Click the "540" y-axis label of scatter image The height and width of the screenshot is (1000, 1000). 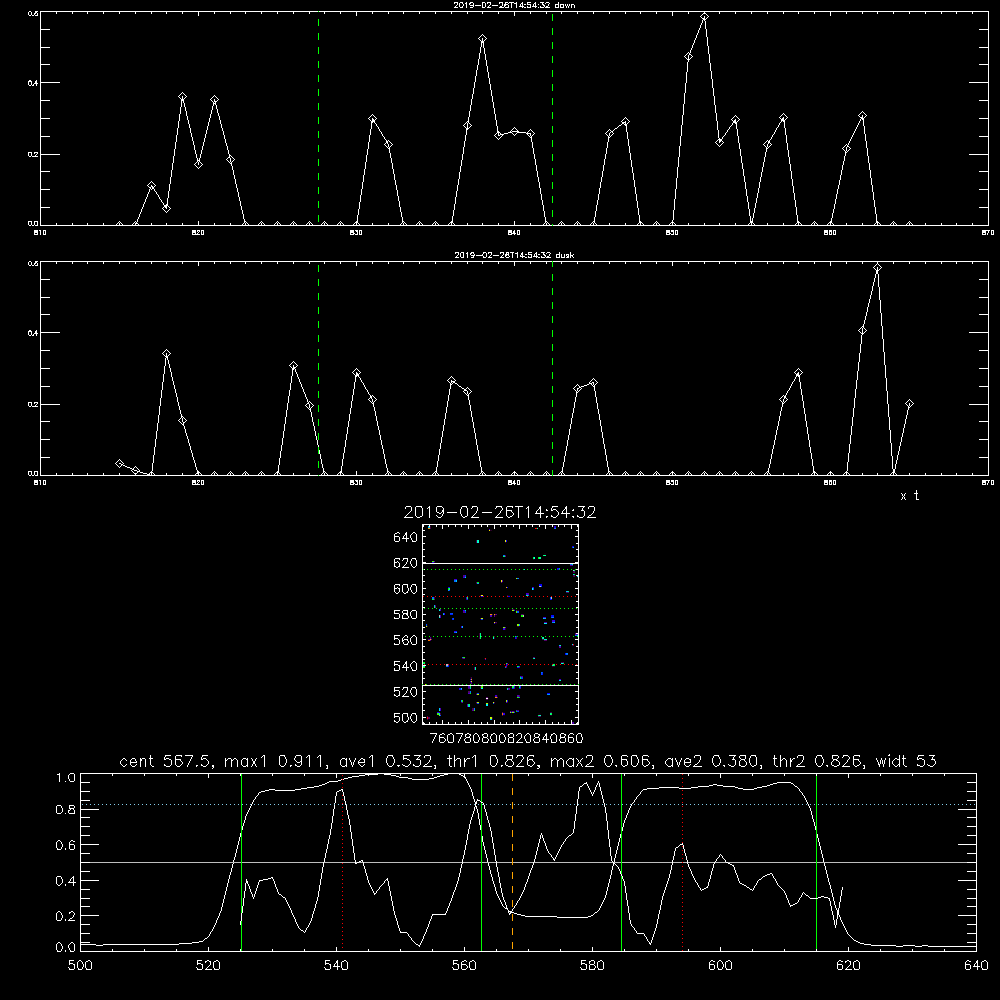pos(406,666)
